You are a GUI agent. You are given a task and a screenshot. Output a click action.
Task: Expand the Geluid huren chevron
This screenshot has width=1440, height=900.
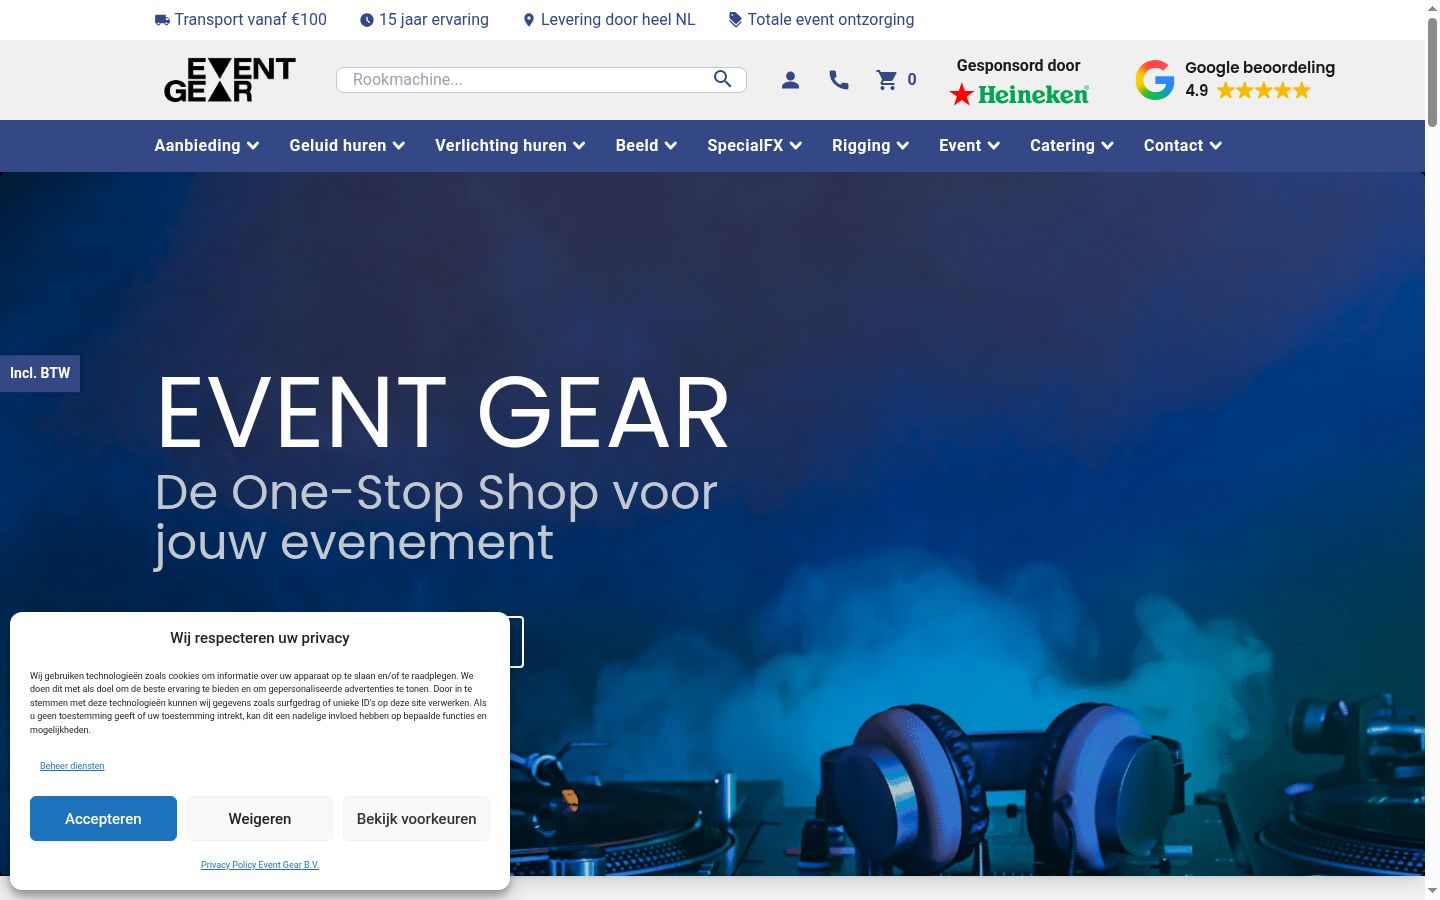tap(399, 146)
